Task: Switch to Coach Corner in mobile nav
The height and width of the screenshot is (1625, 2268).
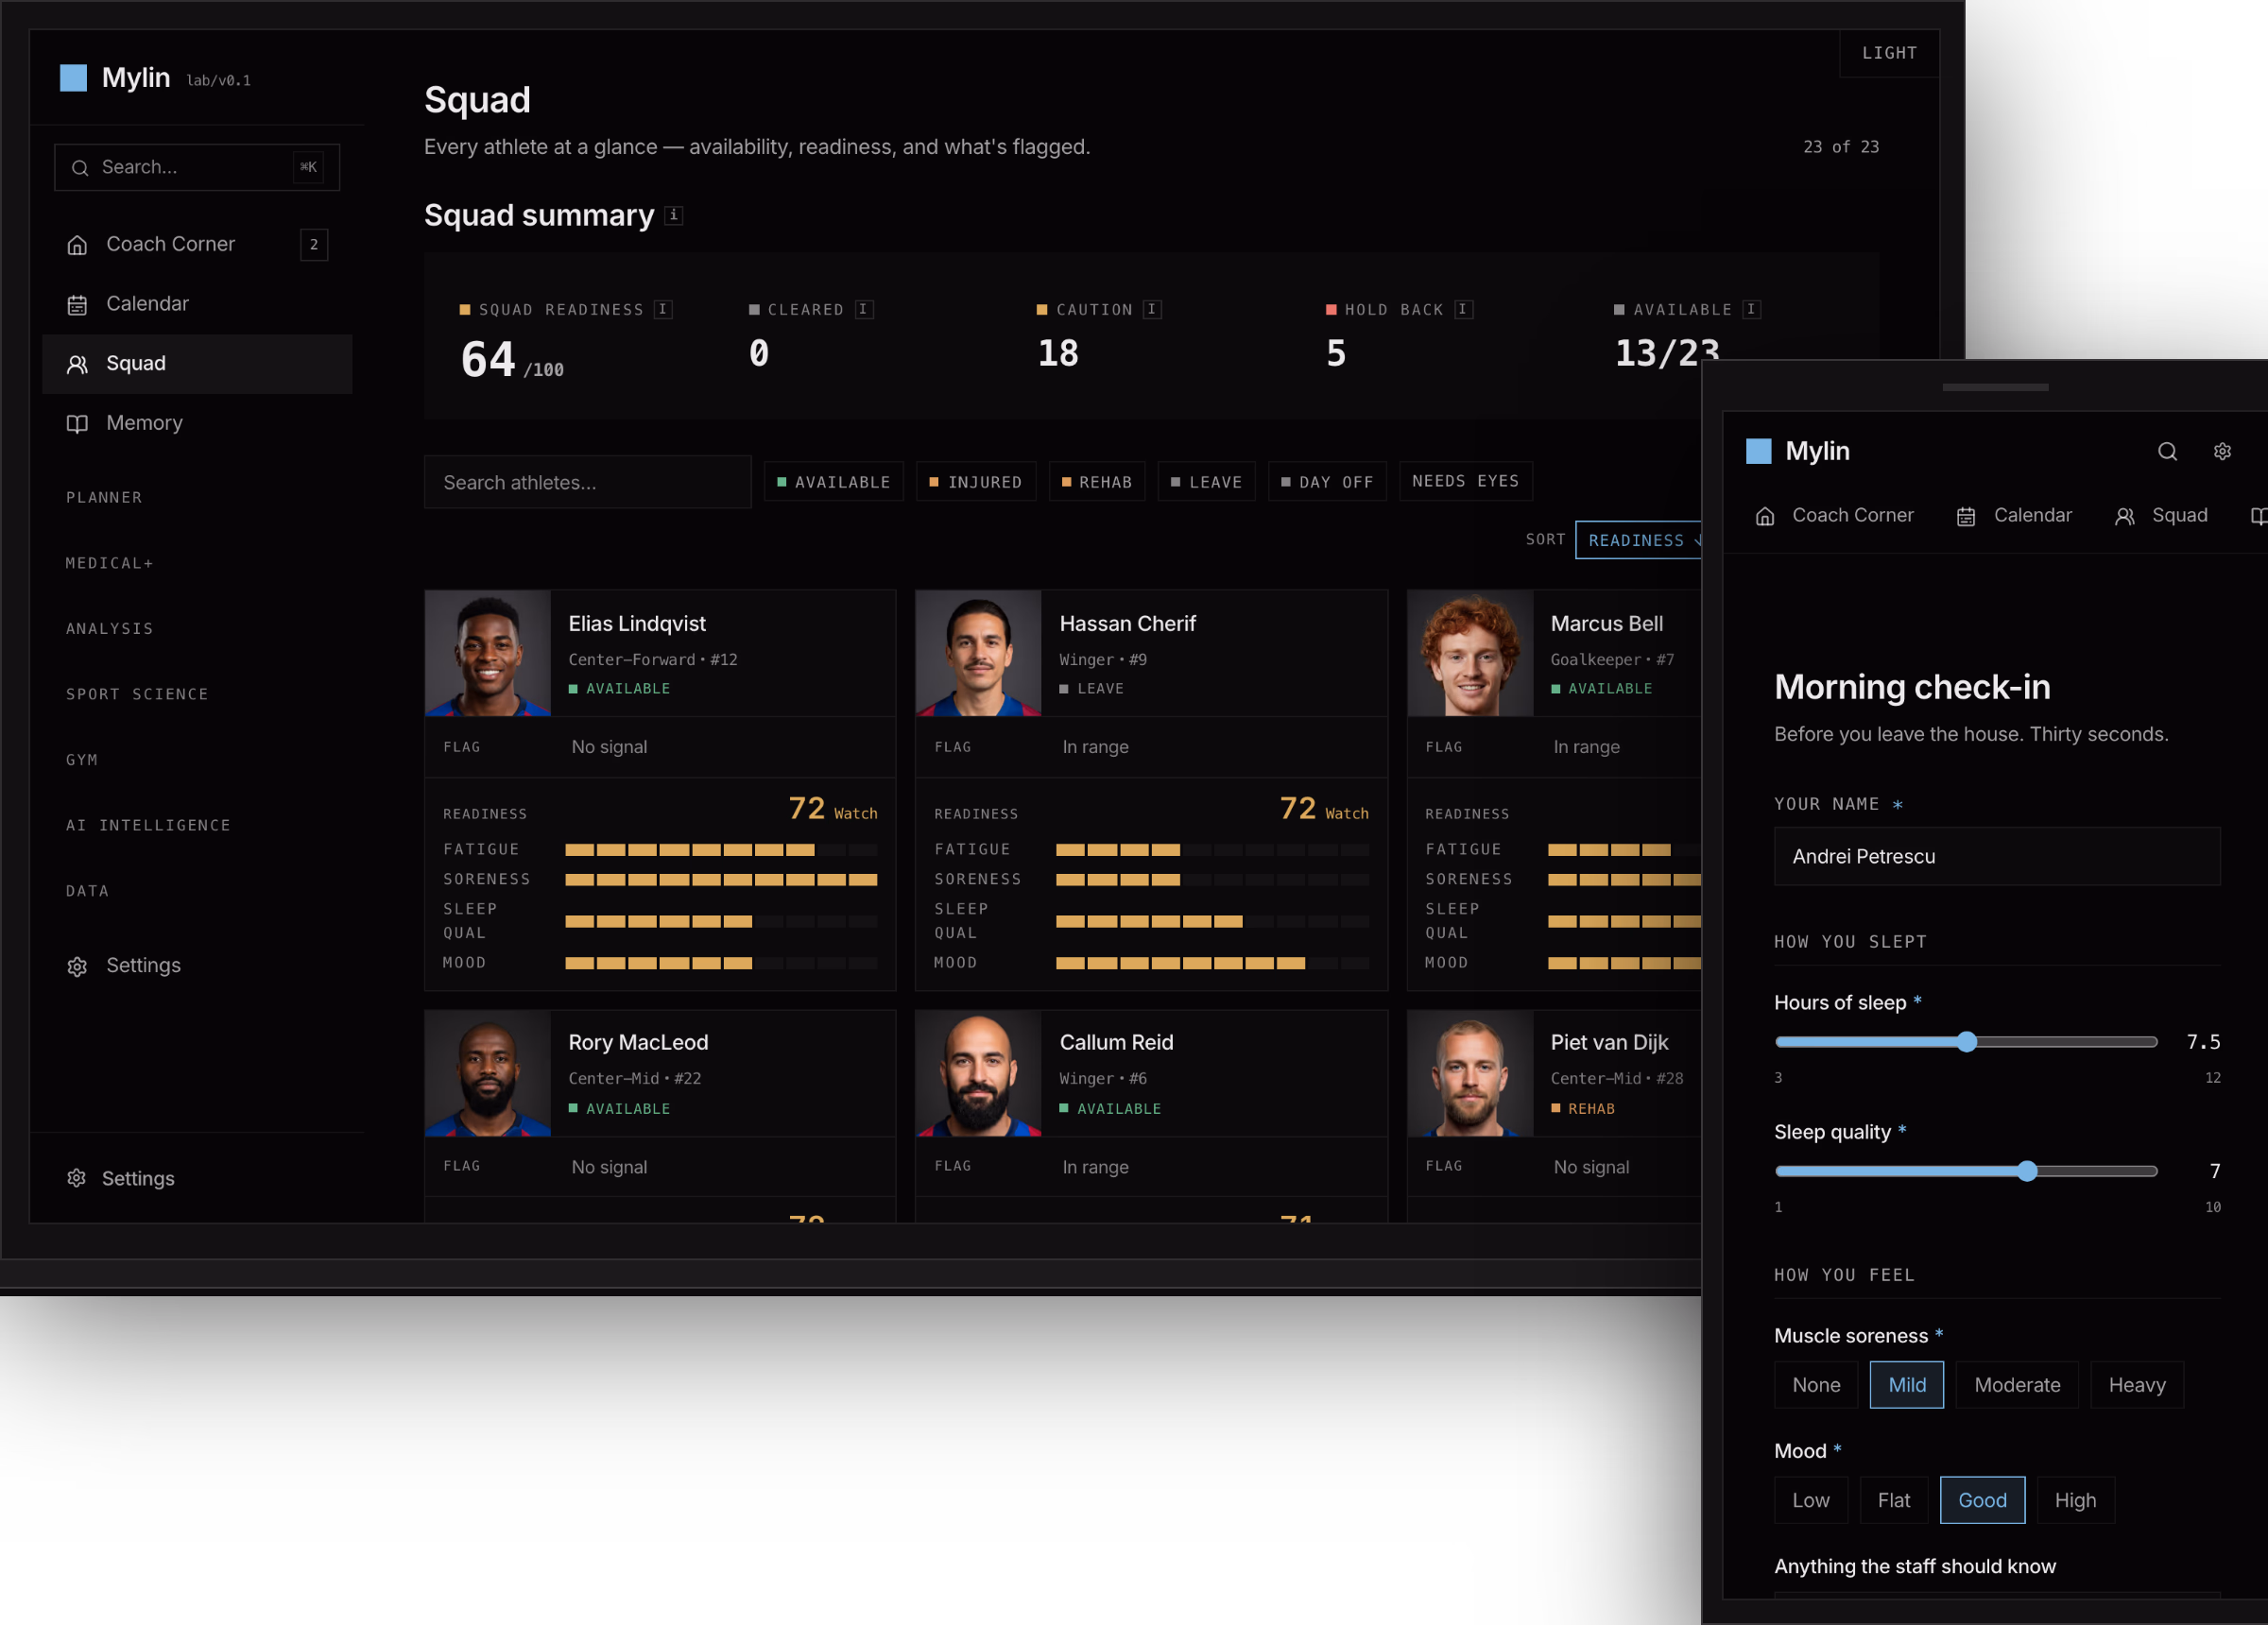Action: click(1834, 516)
